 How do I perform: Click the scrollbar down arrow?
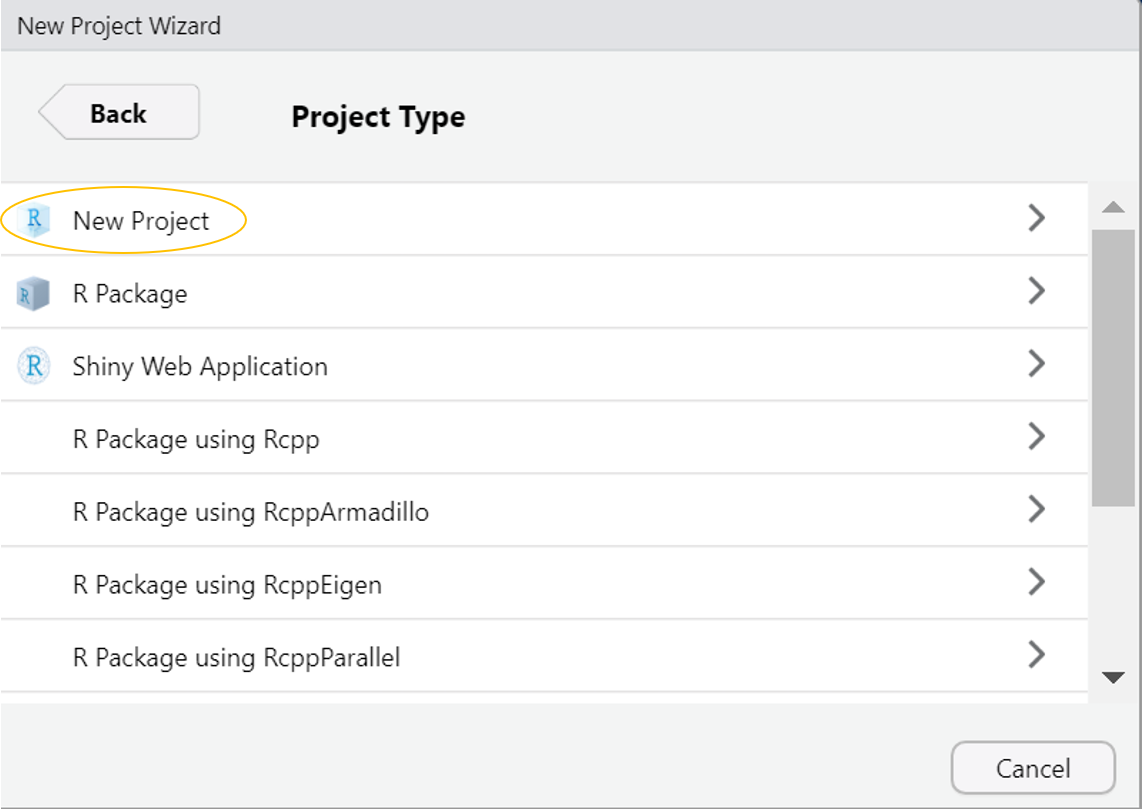click(1113, 678)
